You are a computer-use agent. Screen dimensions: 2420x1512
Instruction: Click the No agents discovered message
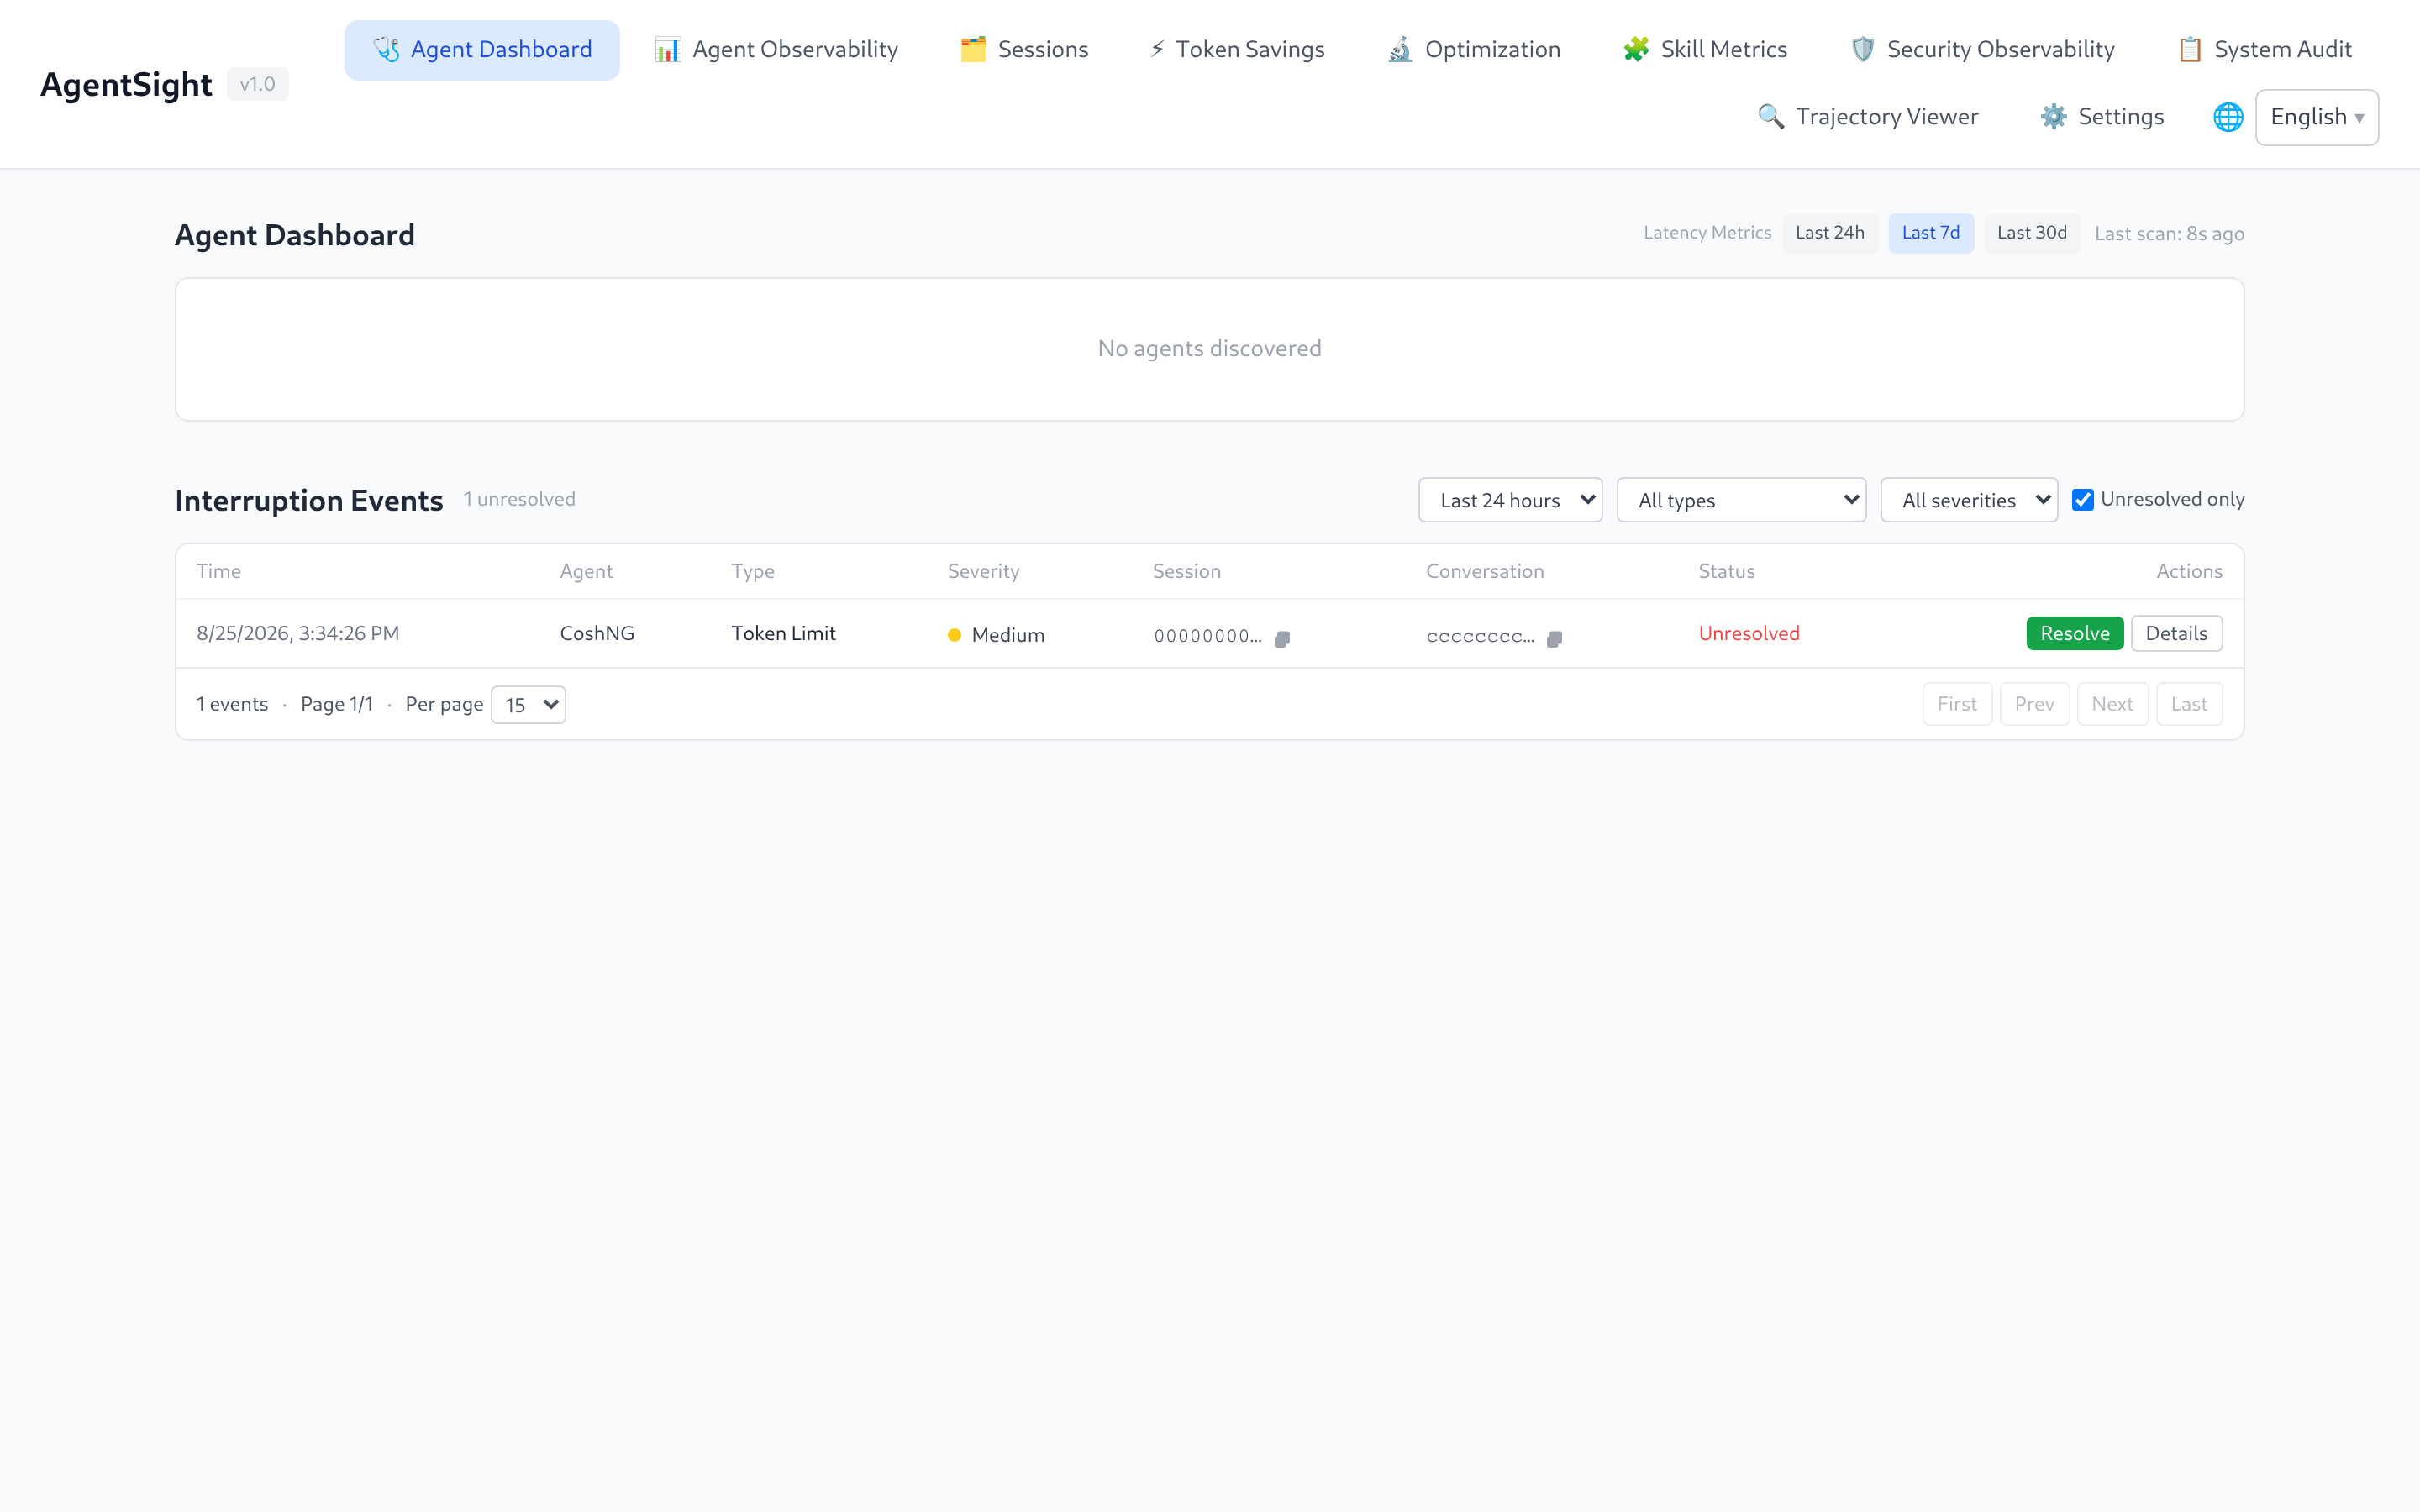coord(1209,348)
